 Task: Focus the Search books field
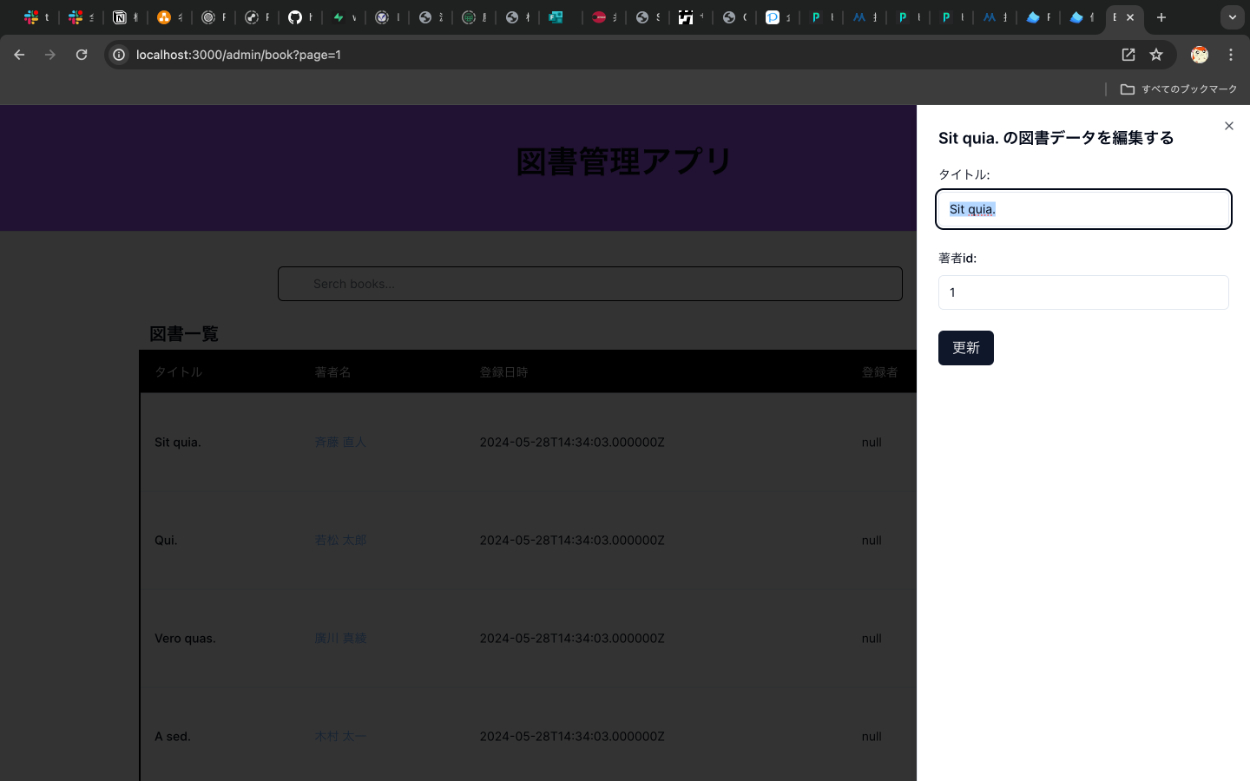590,284
